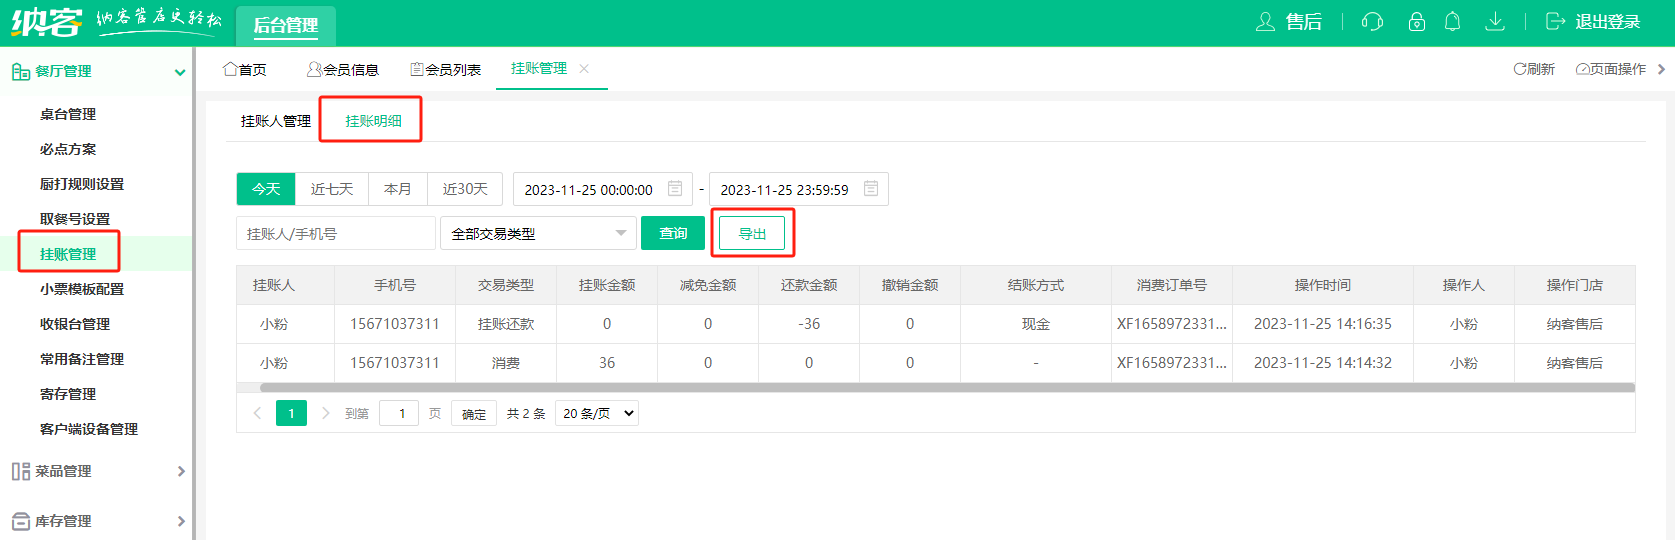Open 寄存管理 in the sidebar
This screenshot has height=540, width=1675.
coord(68,394)
